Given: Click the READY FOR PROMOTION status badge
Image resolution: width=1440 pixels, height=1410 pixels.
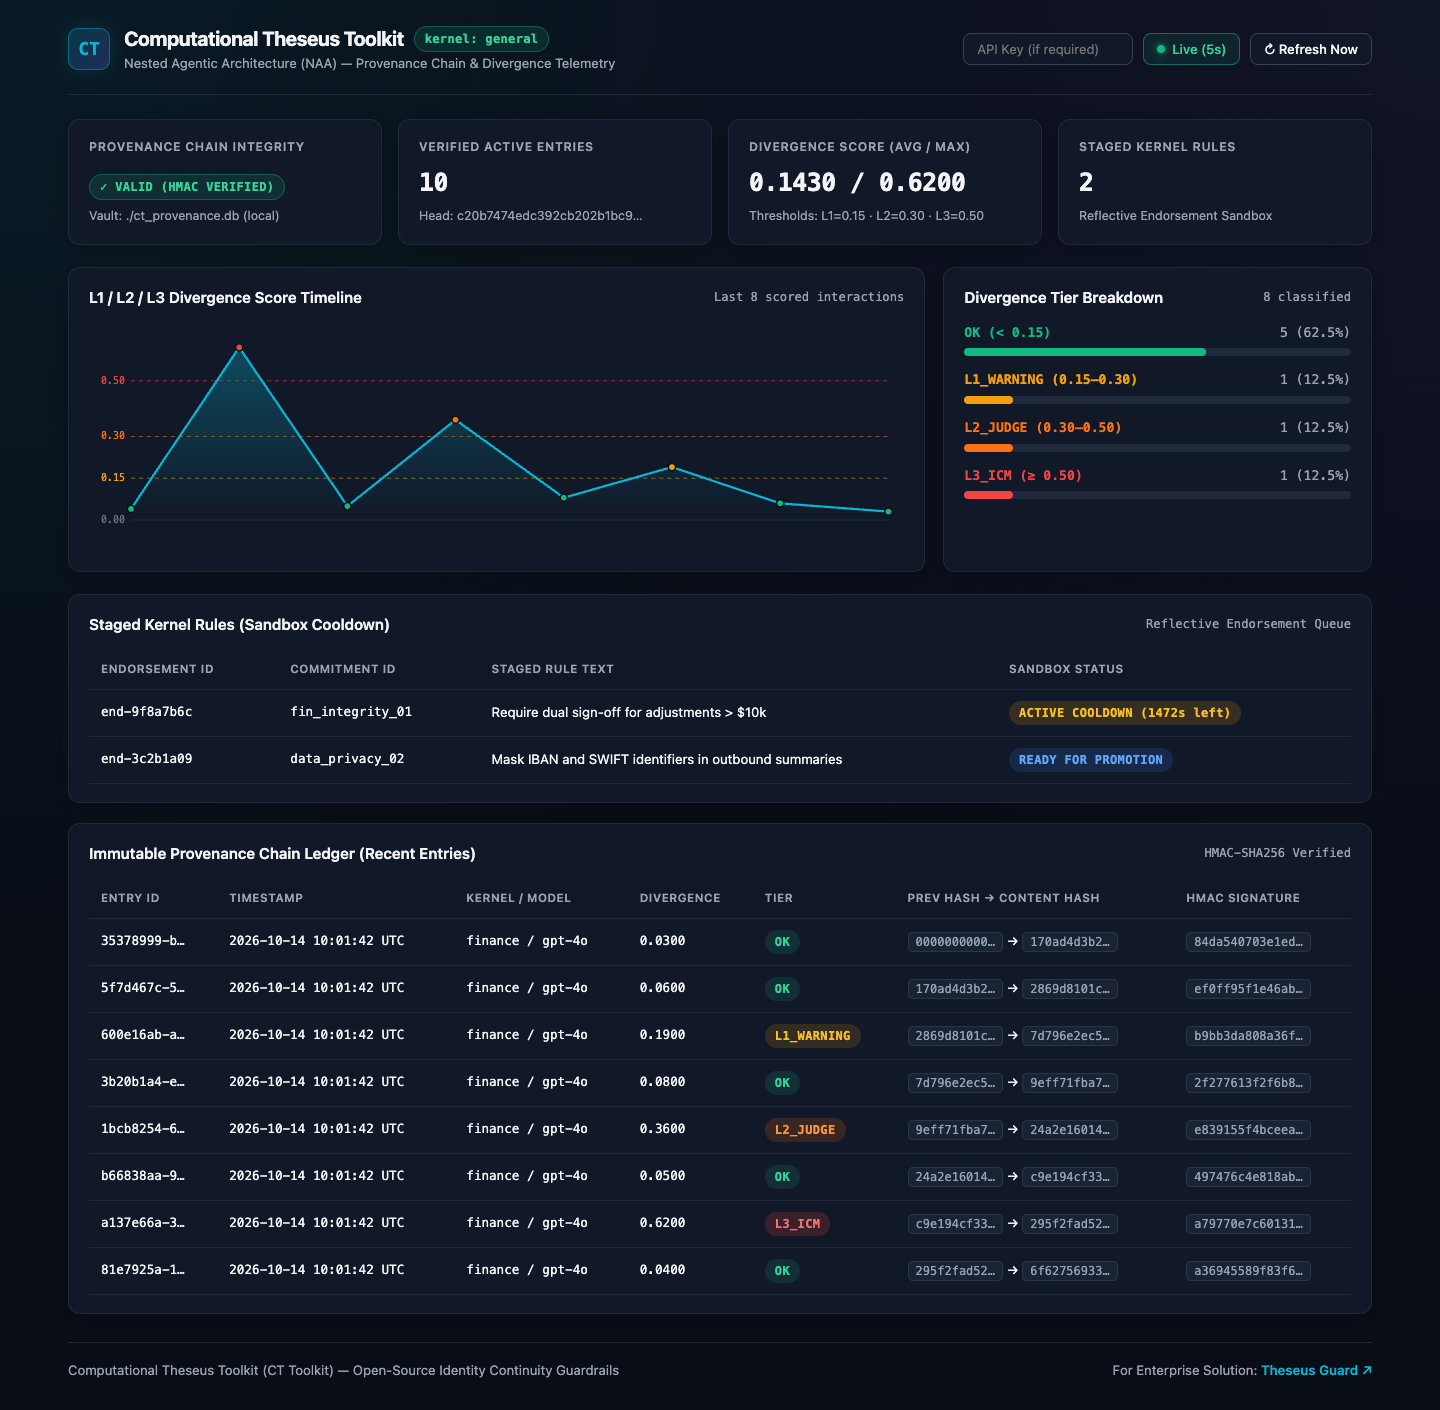Looking at the screenshot, I should tap(1090, 760).
